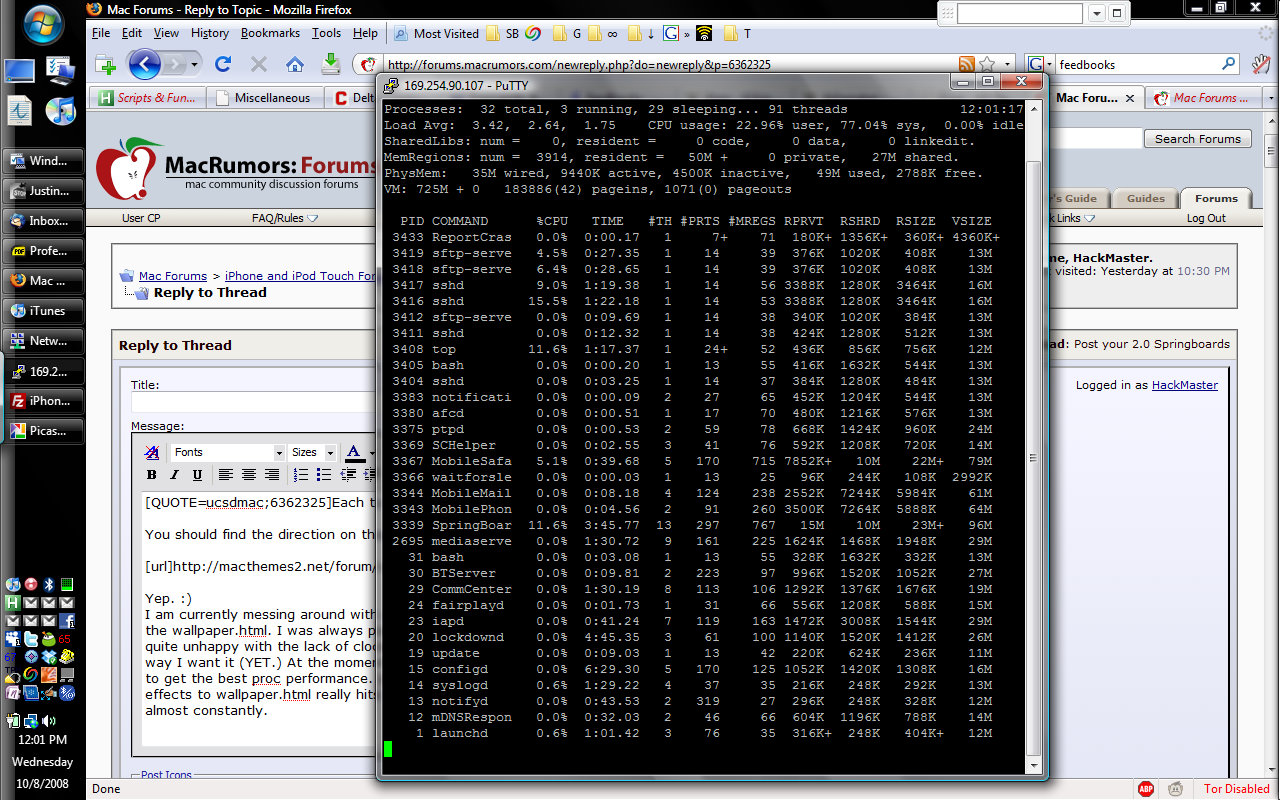This screenshot has width=1280, height=800.
Task: Align message text left
Action: [x=226, y=475]
